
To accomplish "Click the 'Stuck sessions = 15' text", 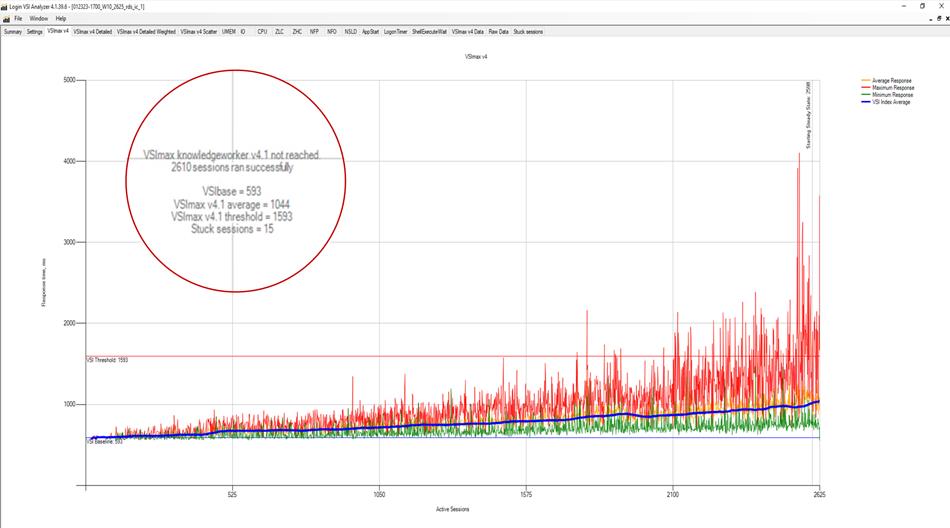I will (232, 229).
